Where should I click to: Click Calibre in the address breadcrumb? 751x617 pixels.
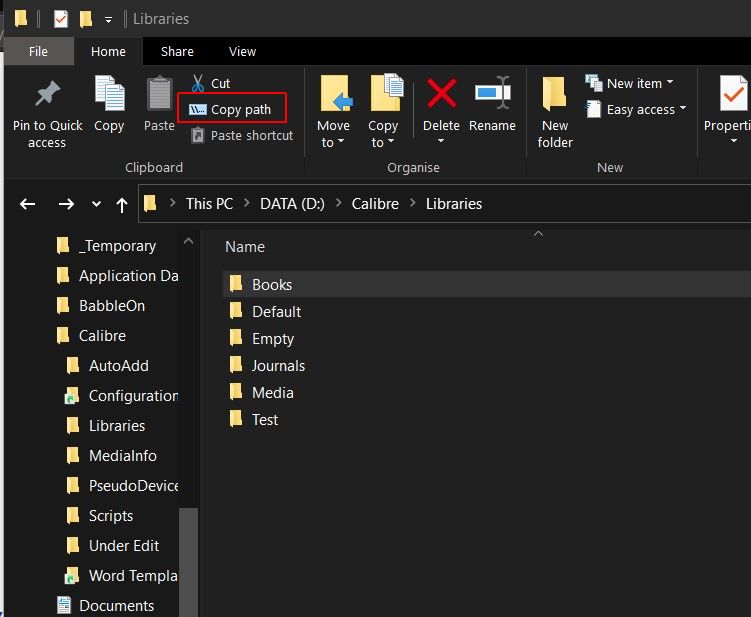click(x=375, y=204)
